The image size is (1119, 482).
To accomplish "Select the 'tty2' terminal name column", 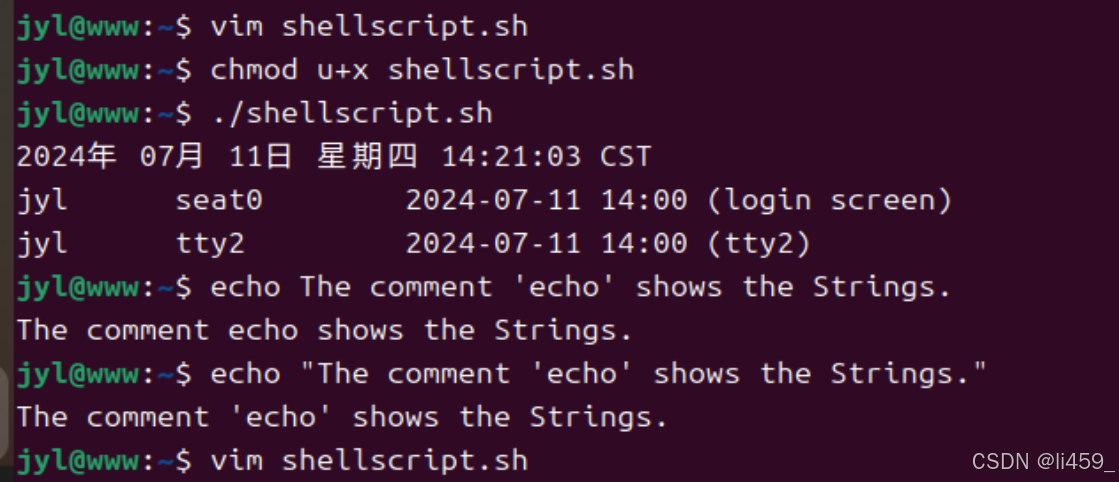I will pos(210,243).
